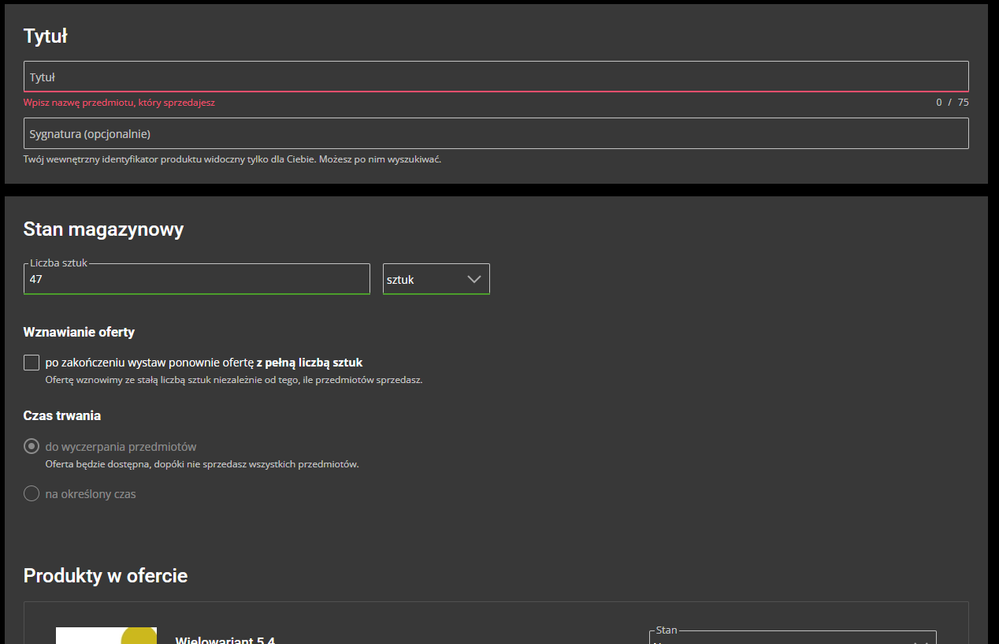
Task: Focus the Sygnatura (opcjonalnie) field
Action: [x=495, y=134]
